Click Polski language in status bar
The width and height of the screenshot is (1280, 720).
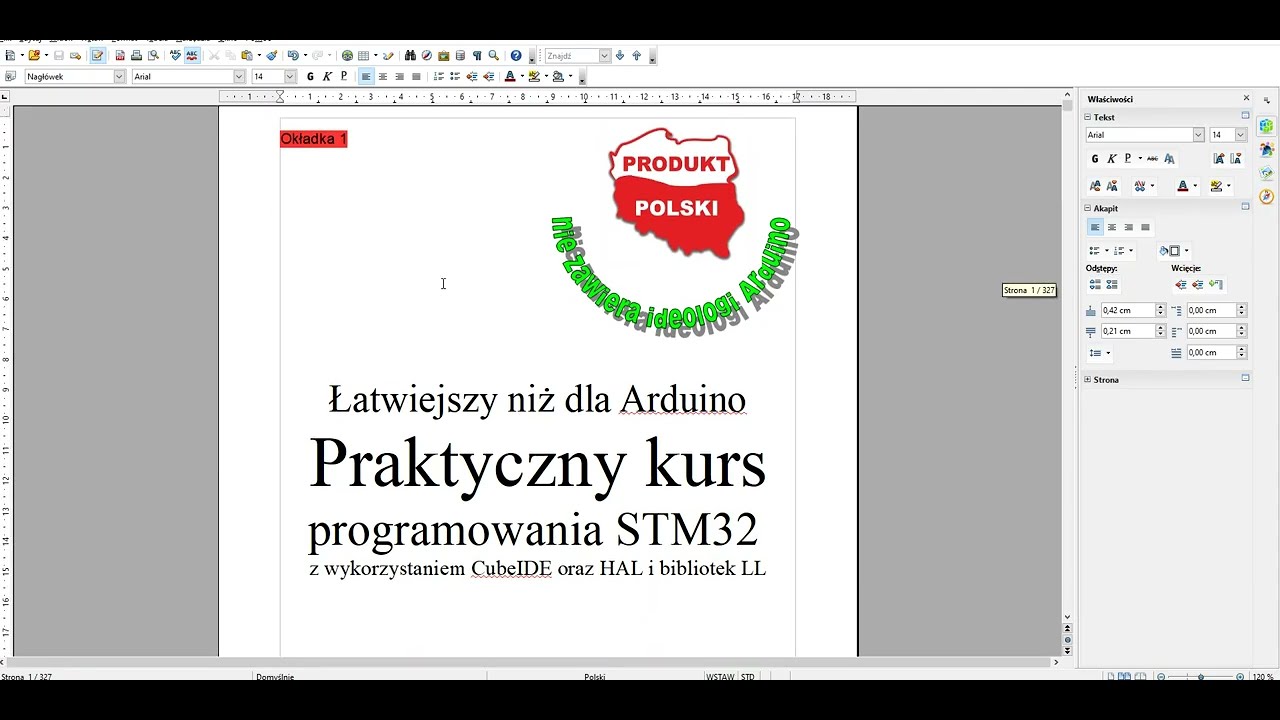[595, 677]
